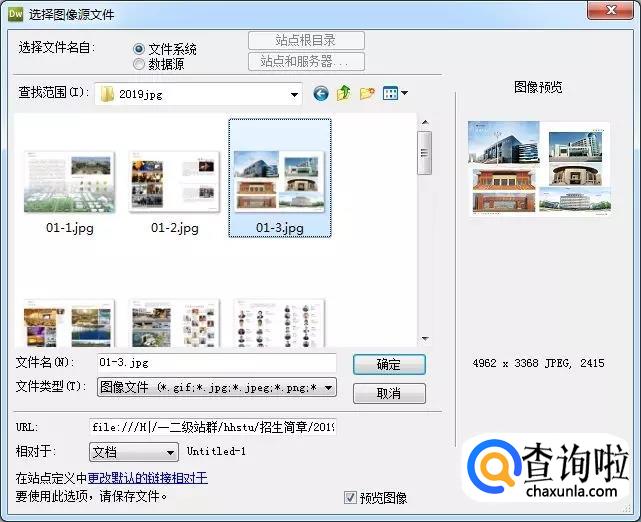Go up one folder level
Viewport: 641px width, 522px height.
point(344,94)
